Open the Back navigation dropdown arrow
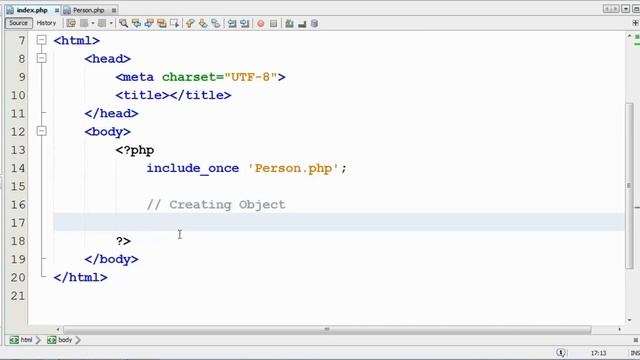Viewport: 640px width, 360px height. (93, 23)
